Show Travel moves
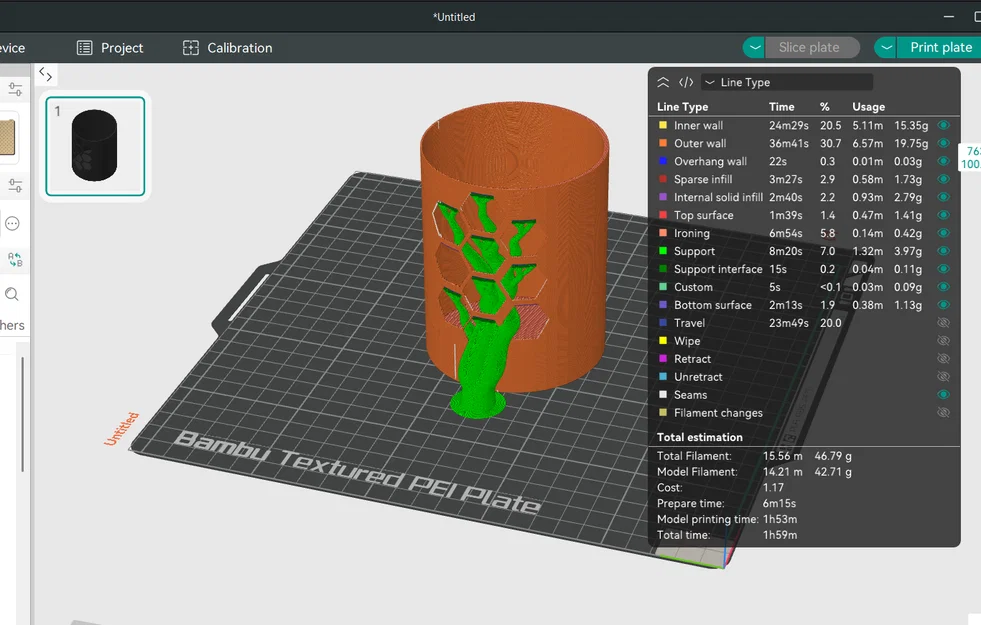The height and width of the screenshot is (625, 981). (x=943, y=323)
